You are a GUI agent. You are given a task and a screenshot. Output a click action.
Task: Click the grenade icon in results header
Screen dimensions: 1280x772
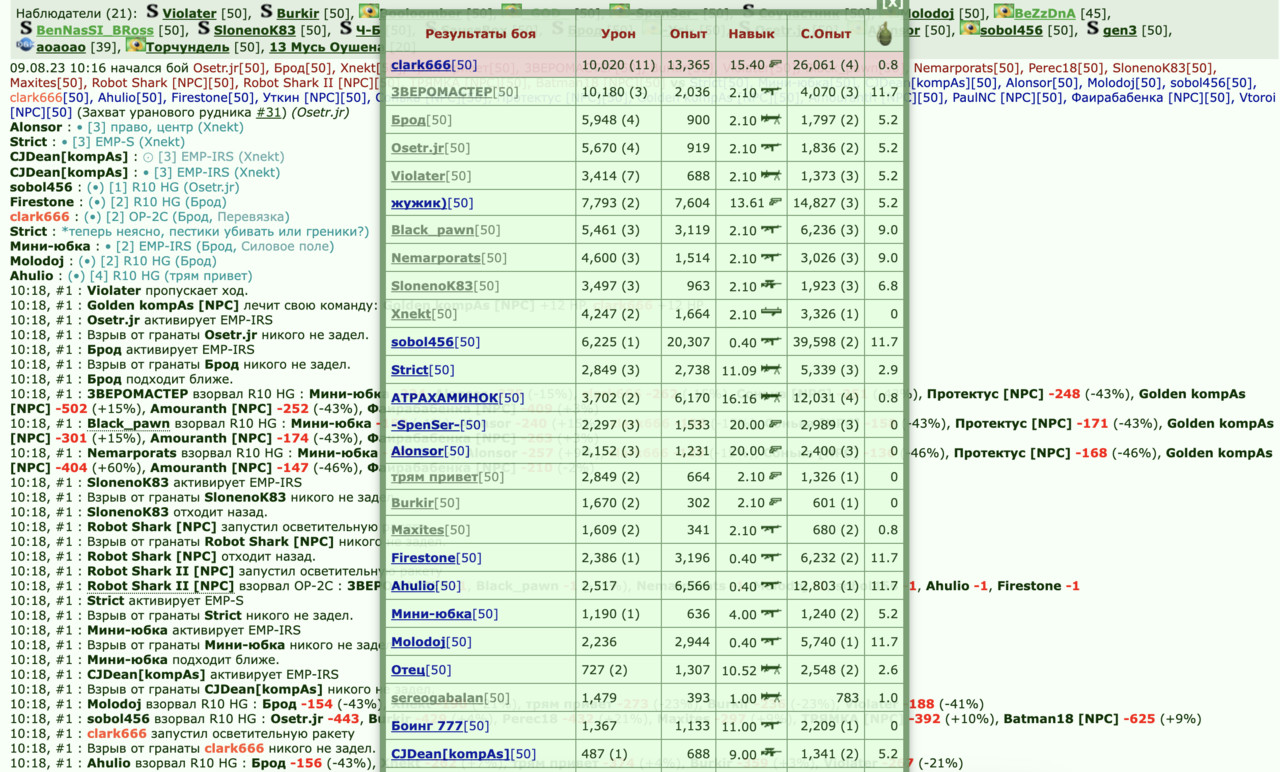[884, 34]
